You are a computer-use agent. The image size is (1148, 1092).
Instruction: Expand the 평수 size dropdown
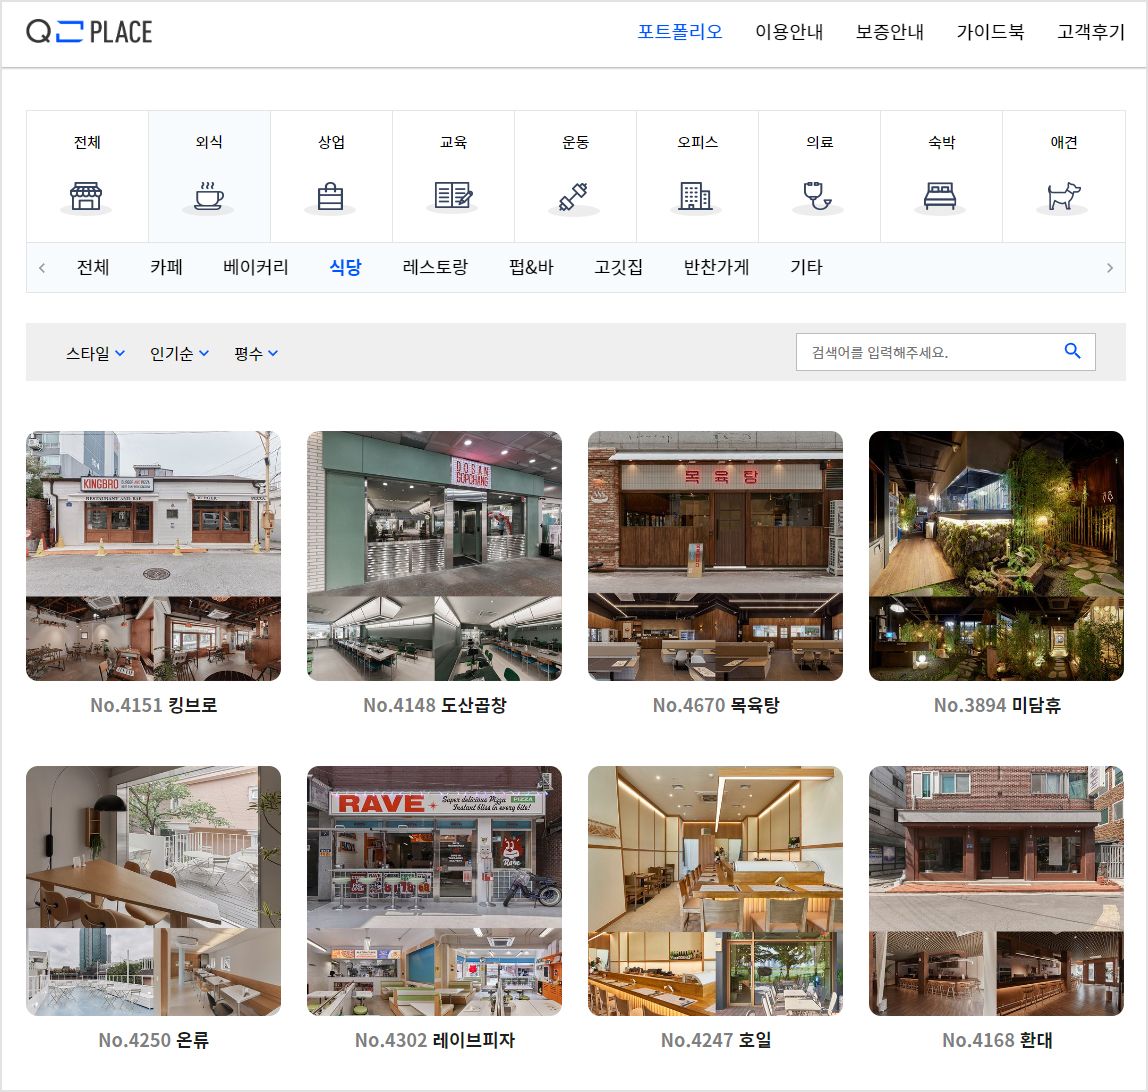256,354
